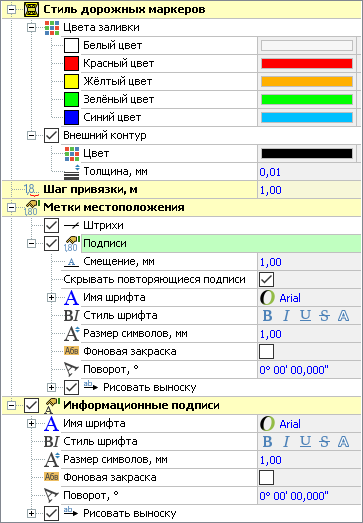
Task: Click the Рисовать выноску icon in Информационные подписи
Action: [x=71, y=513]
